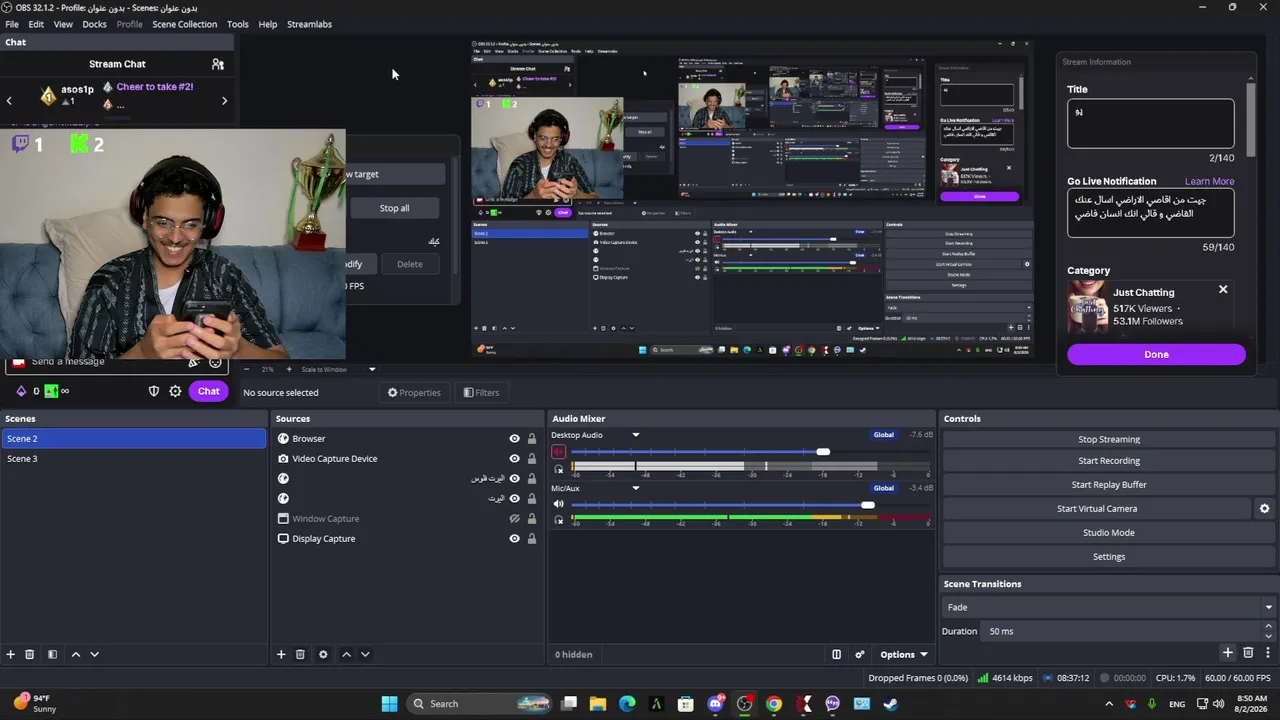Viewport: 1280px width, 720px height.
Task: Hide the Browser source
Action: [515, 438]
